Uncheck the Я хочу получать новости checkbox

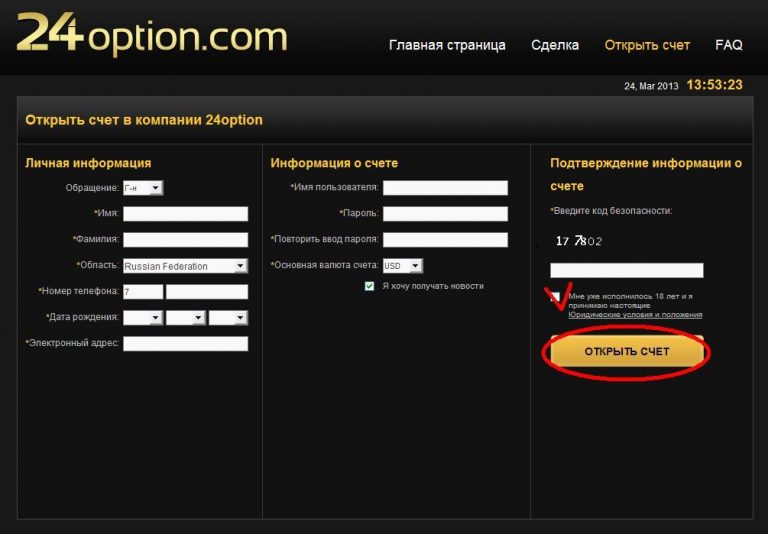click(x=369, y=286)
